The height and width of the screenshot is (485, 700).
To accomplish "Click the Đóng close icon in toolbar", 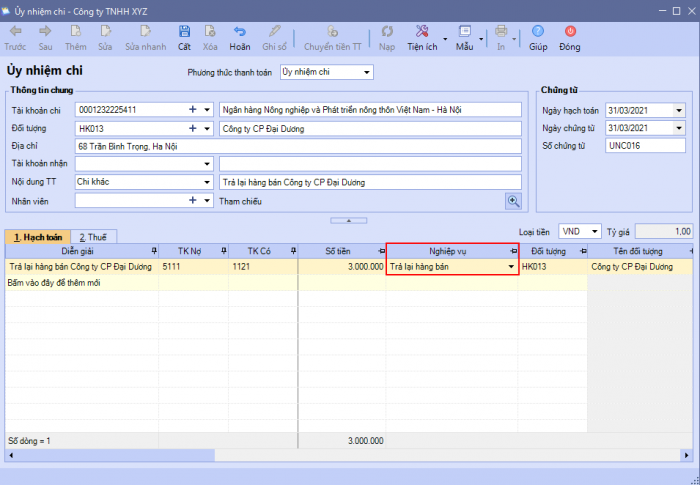I will (x=570, y=33).
